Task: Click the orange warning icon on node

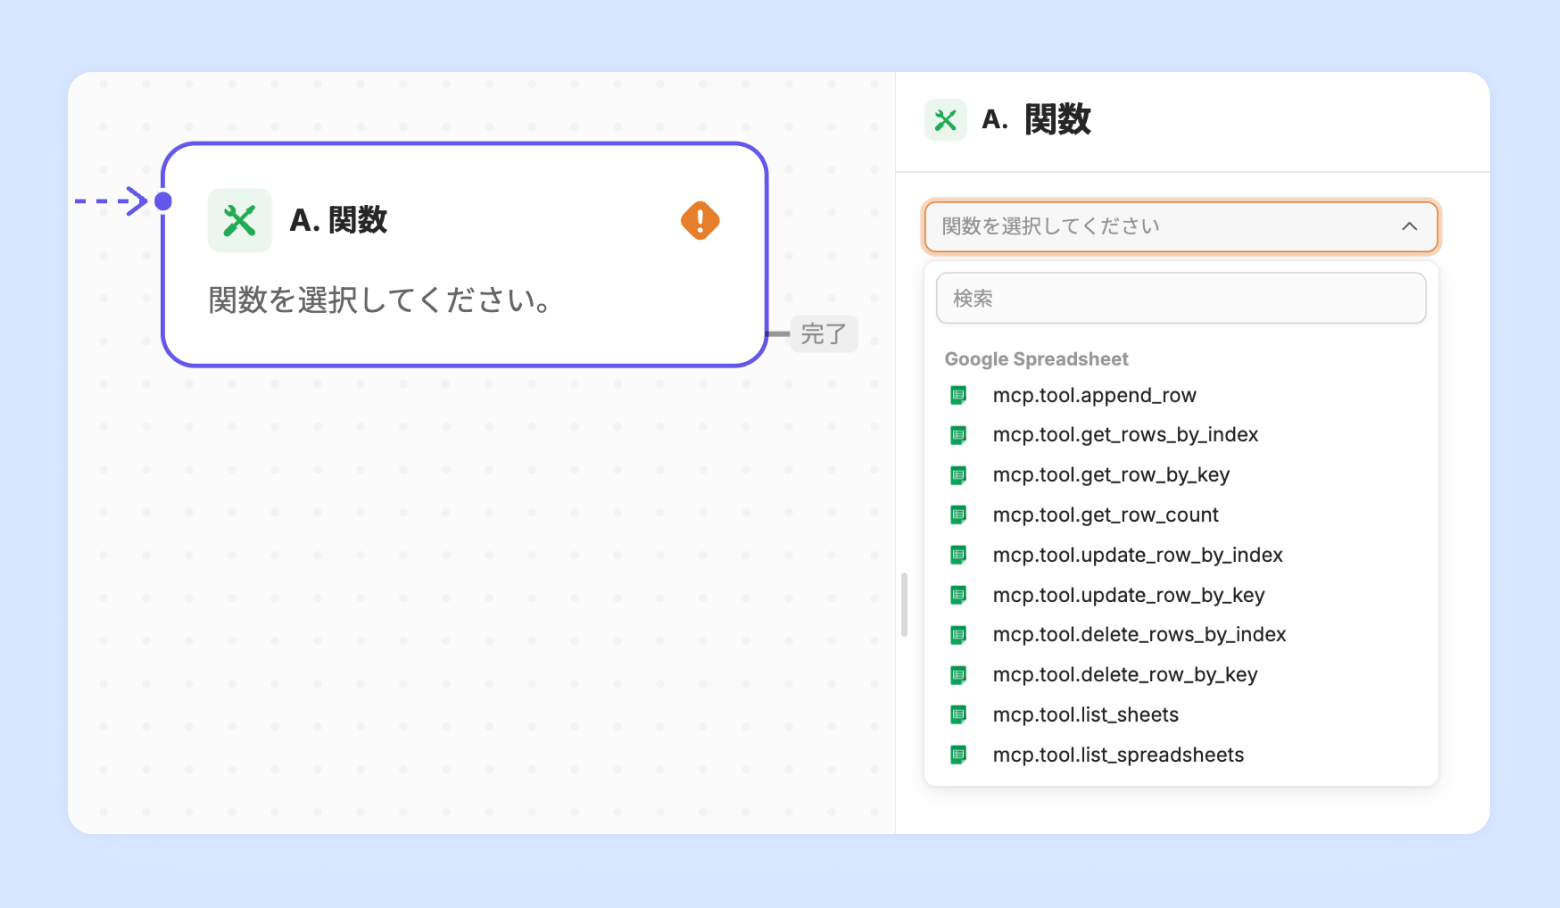Action: (x=700, y=220)
